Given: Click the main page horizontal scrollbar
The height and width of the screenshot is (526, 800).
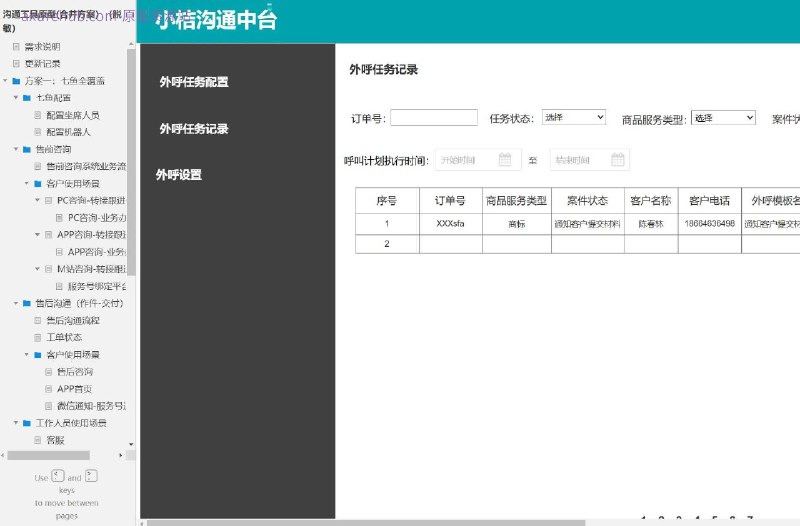Looking at the screenshot, I should (366, 522).
